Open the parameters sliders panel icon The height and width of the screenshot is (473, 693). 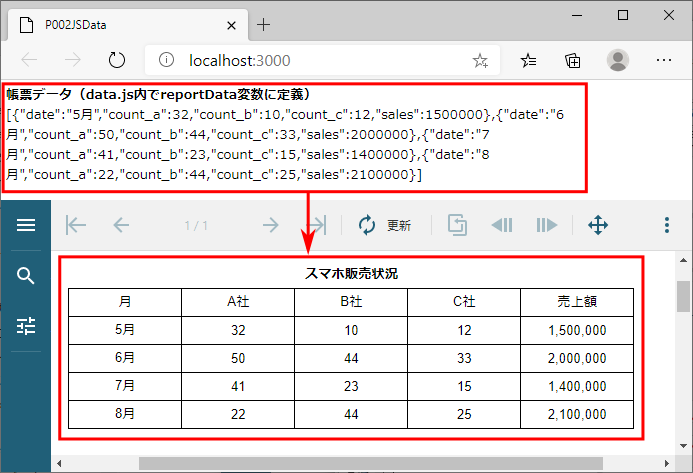[x=26, y=326]
